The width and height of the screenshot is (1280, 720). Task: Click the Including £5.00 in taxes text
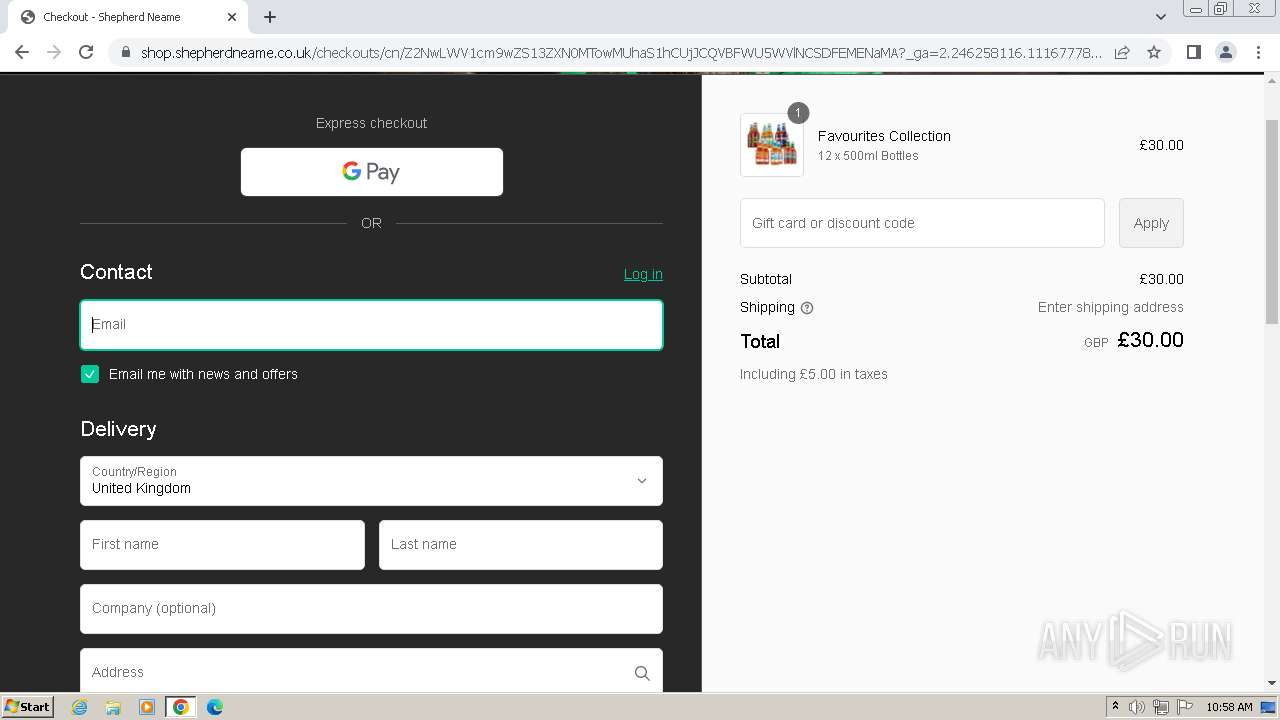[814, 374]
